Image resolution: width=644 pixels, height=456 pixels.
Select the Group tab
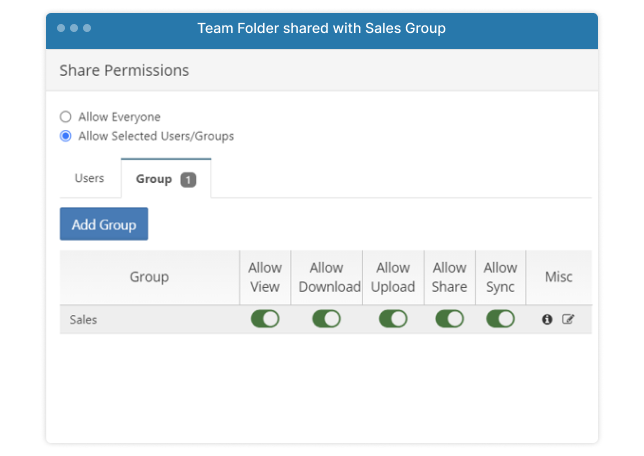[x=166, y=178]
